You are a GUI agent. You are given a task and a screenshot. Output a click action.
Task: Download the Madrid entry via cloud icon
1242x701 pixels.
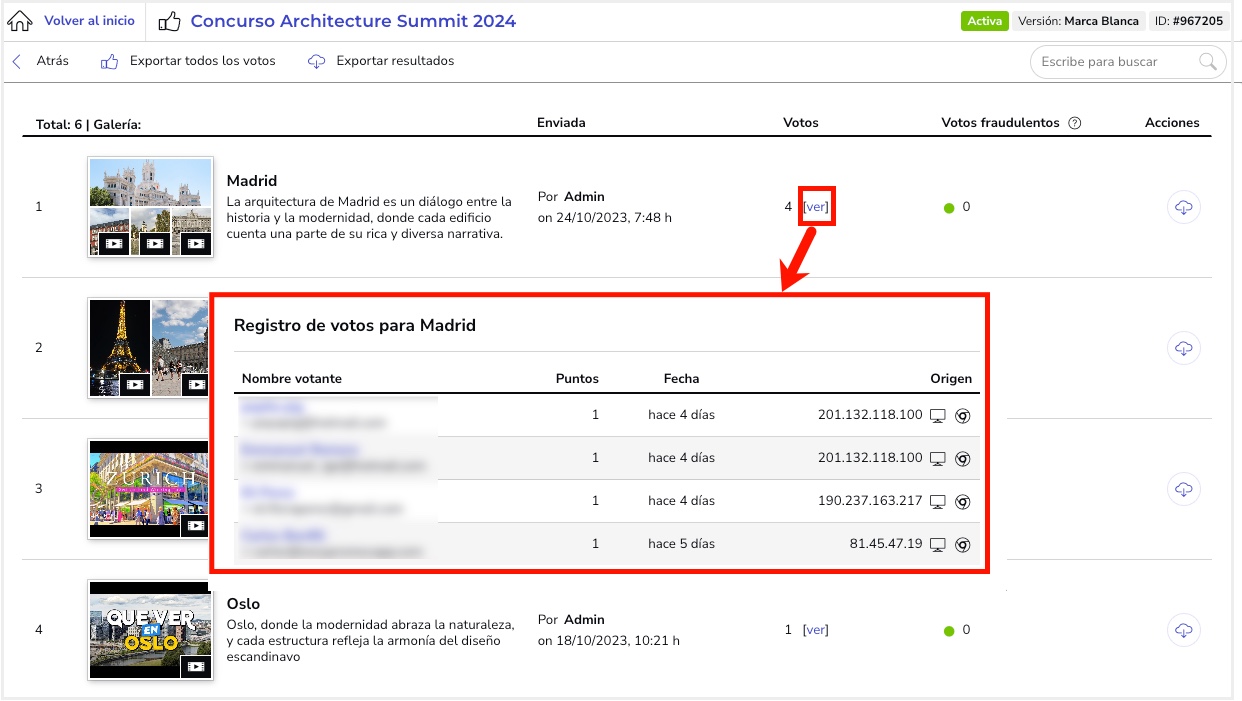coord(1183,207)
